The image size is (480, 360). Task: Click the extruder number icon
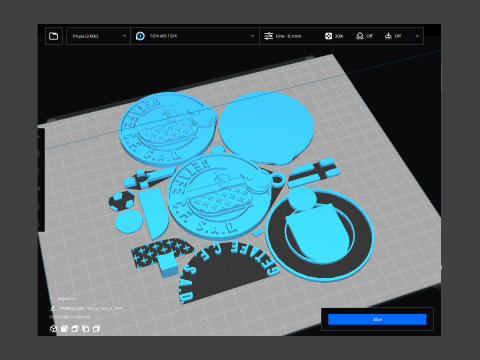tap(140, 36)
